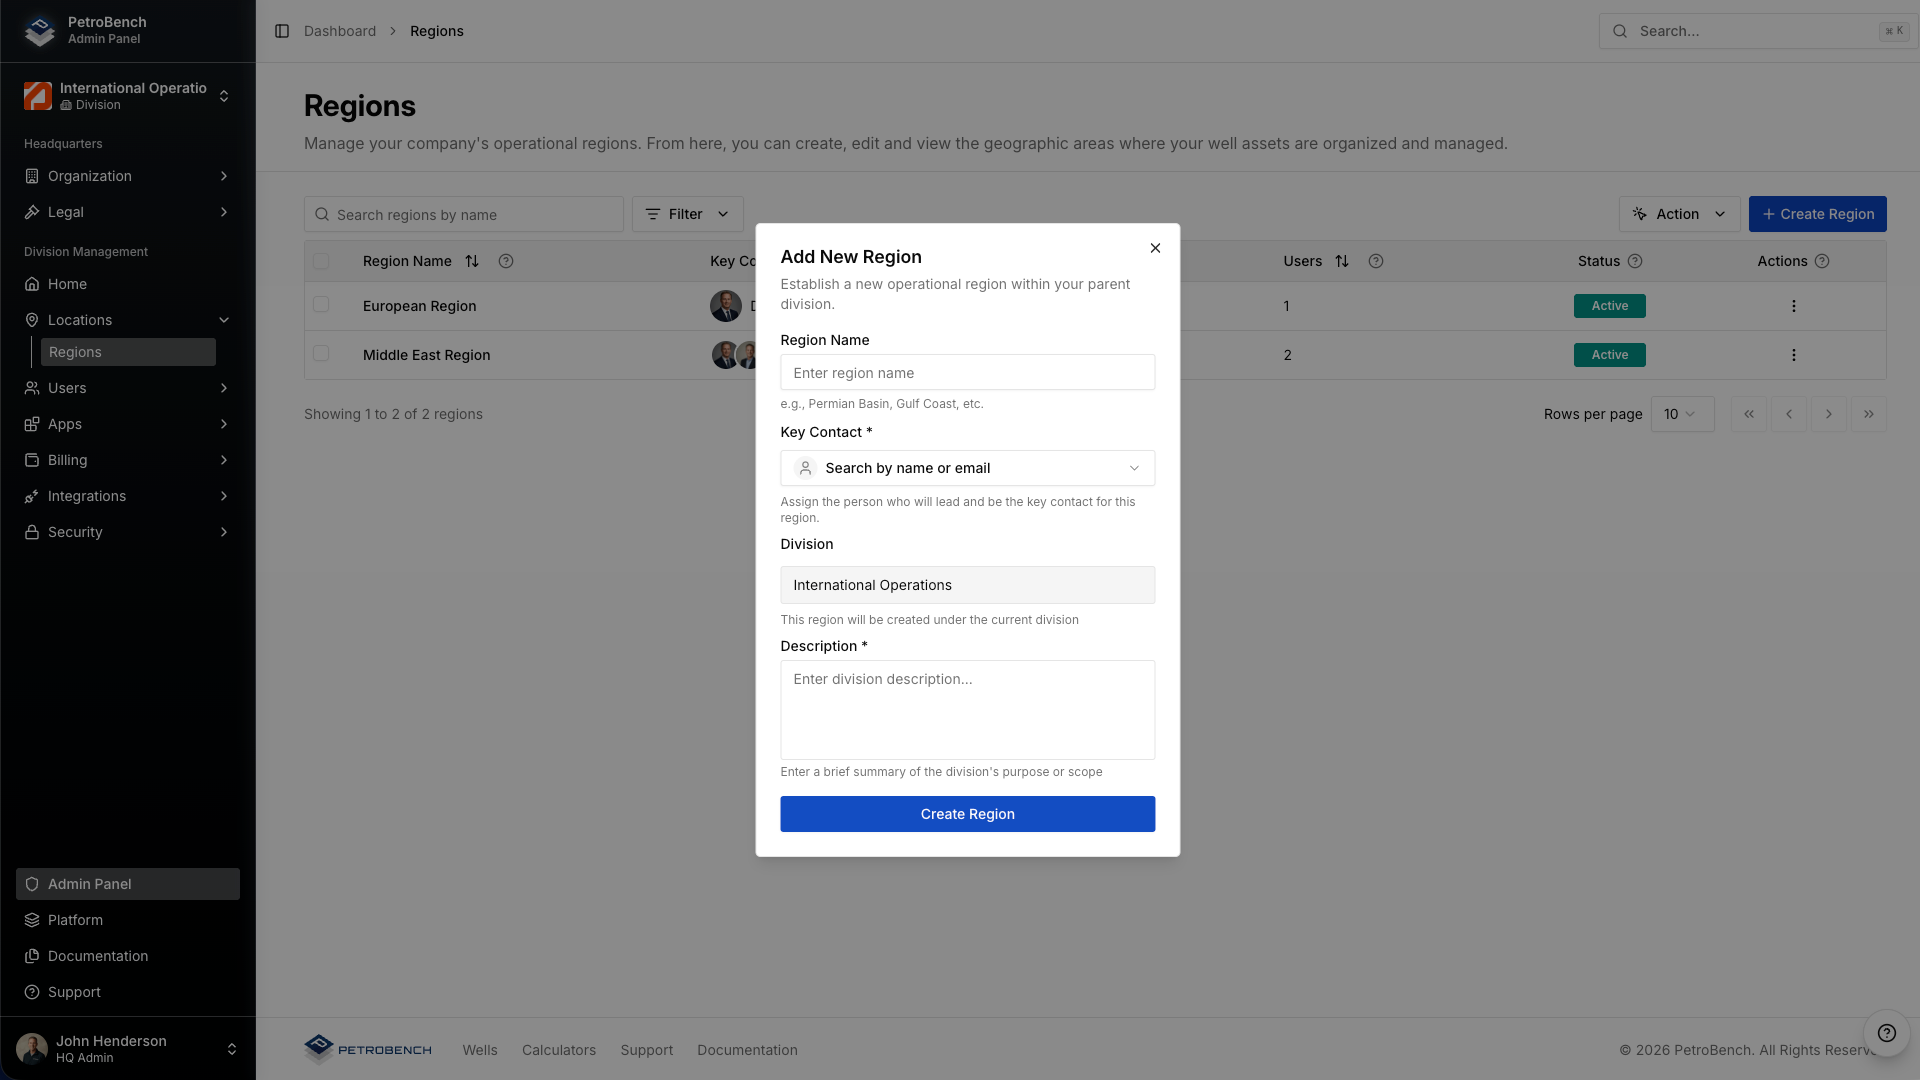This screenshot has height=1080, width=1920.
Task: Go to the last page of regions
Action: coord(1869,414)
